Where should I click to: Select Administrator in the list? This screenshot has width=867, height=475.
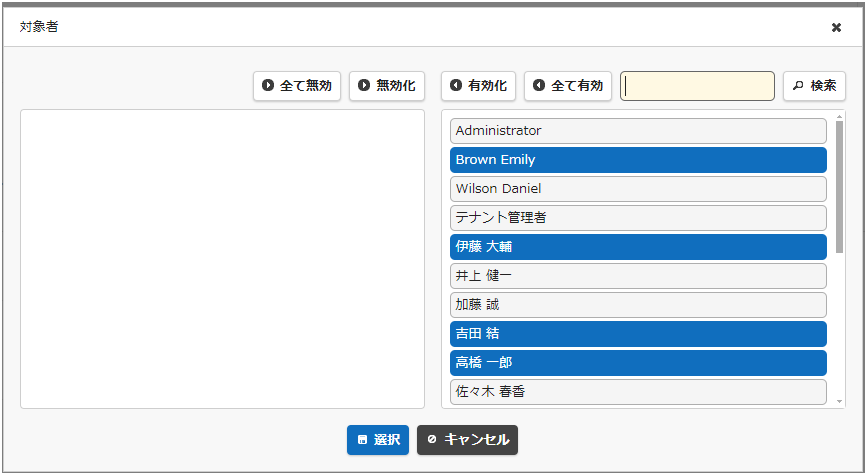638,131
